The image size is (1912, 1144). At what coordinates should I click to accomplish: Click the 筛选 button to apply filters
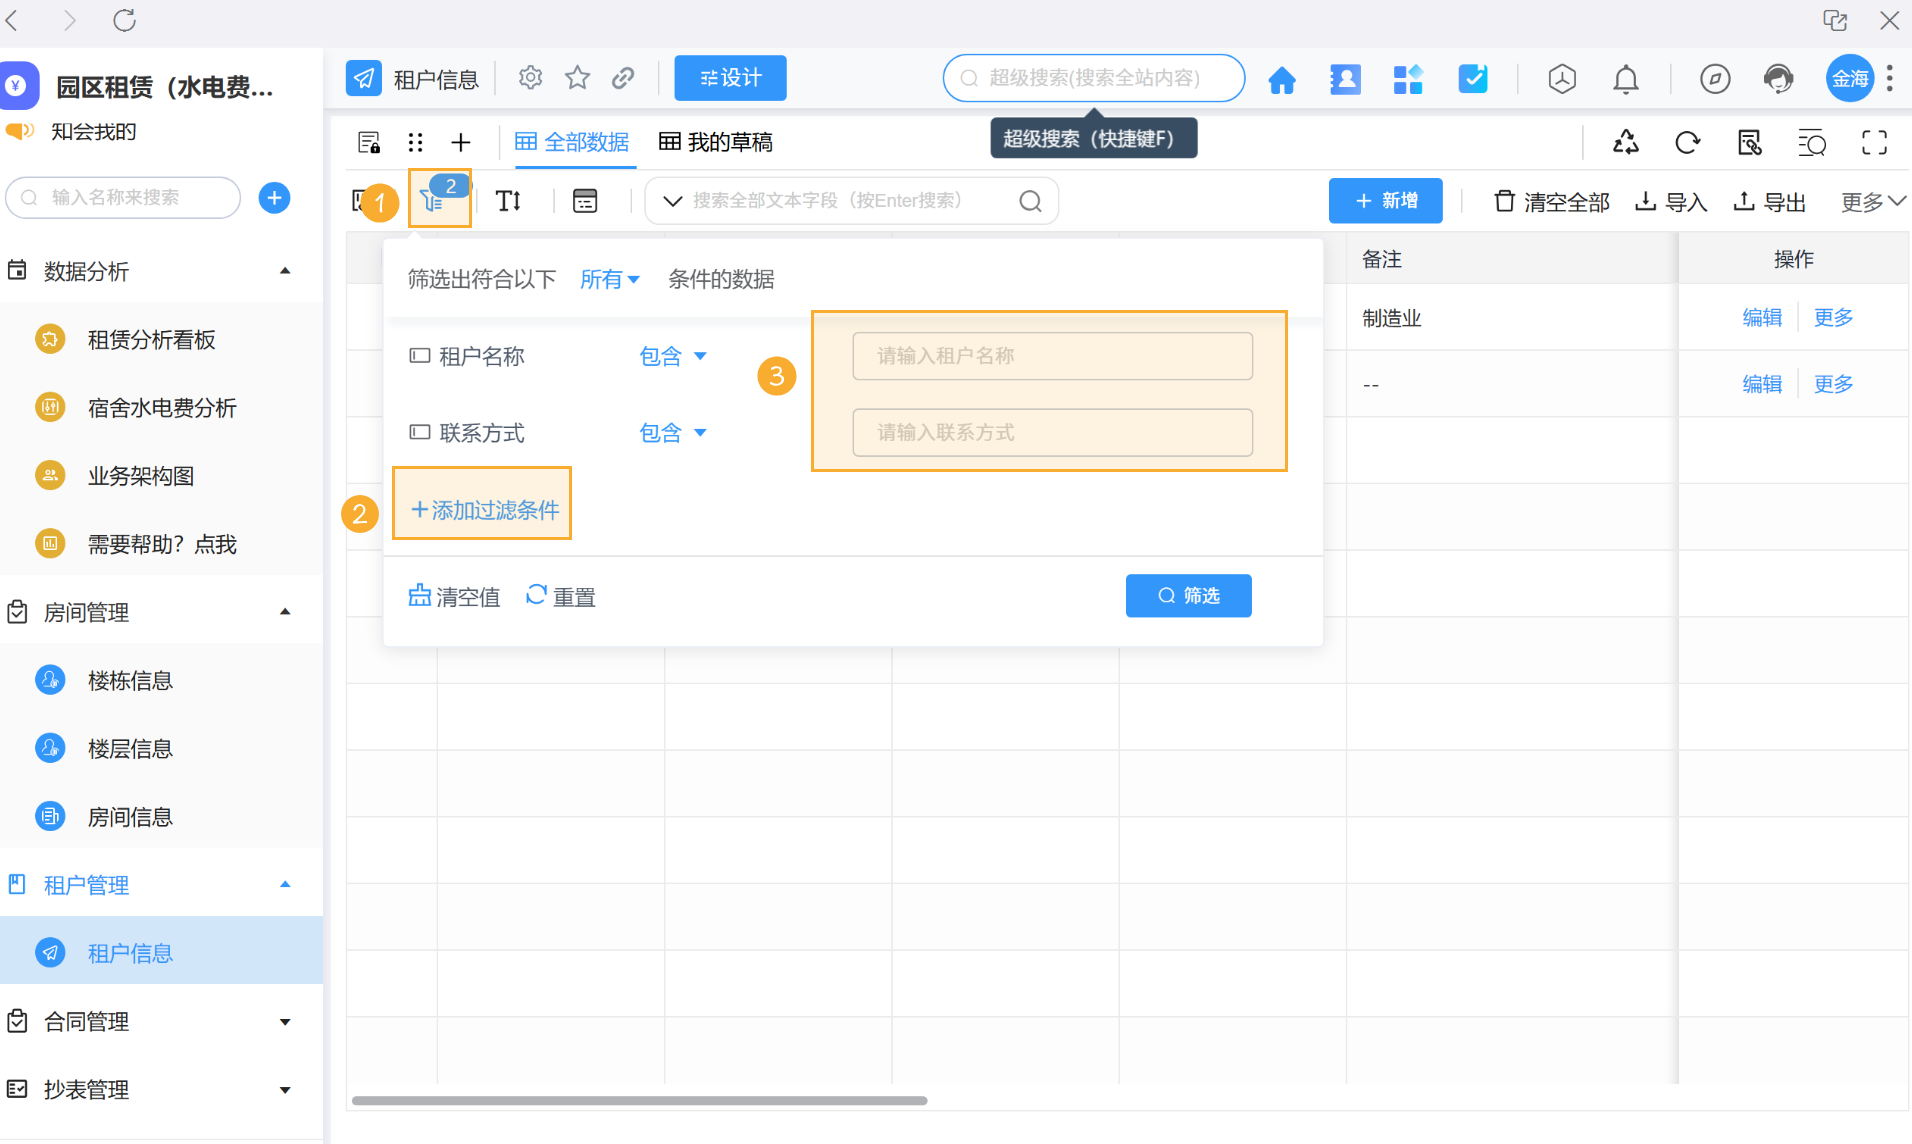pyautogui.click(x=1188, y=595)
